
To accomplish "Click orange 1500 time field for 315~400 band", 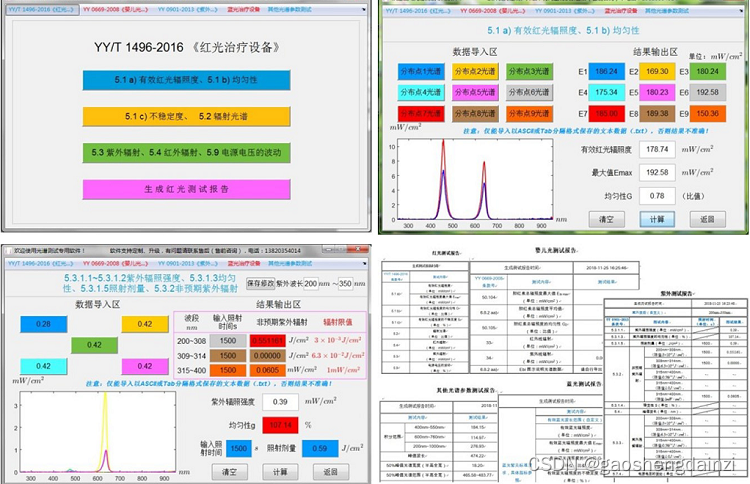I will pos(228,370).
